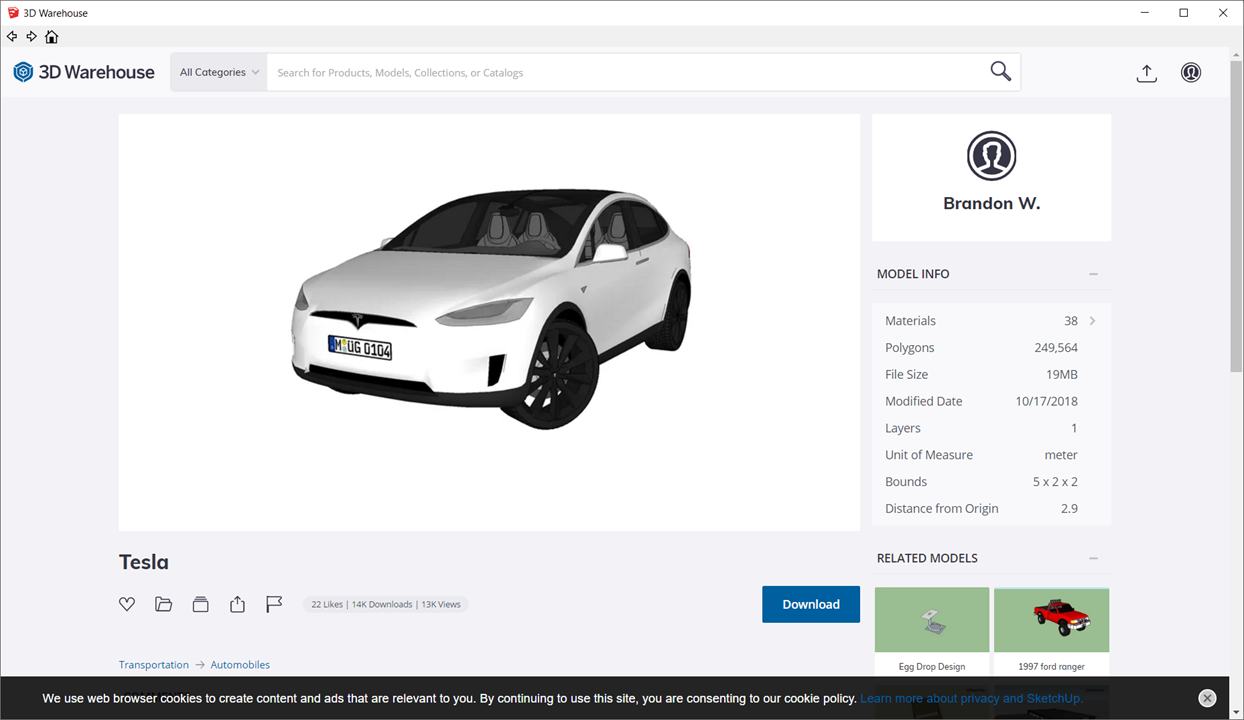
Task: Focus the search field for models
Action: 625,72
